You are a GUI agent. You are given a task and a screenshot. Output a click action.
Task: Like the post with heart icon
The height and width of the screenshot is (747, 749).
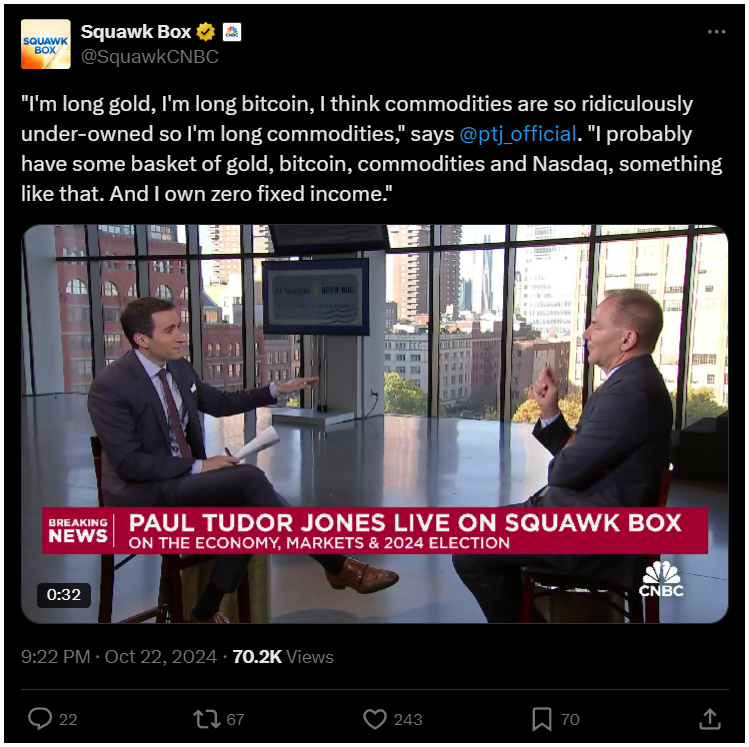tap(374, 719)
